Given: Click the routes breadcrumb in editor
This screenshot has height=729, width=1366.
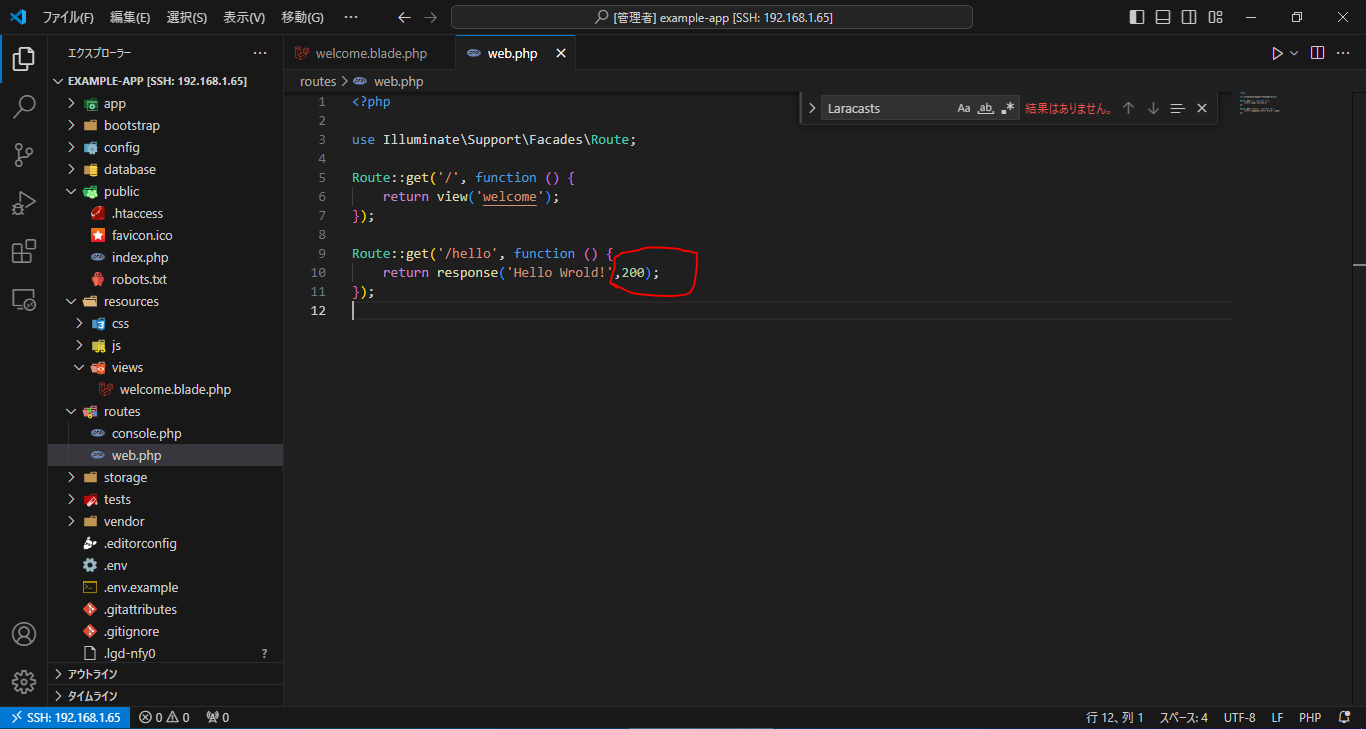Looking at the screenshot, I should click(318, 81).
